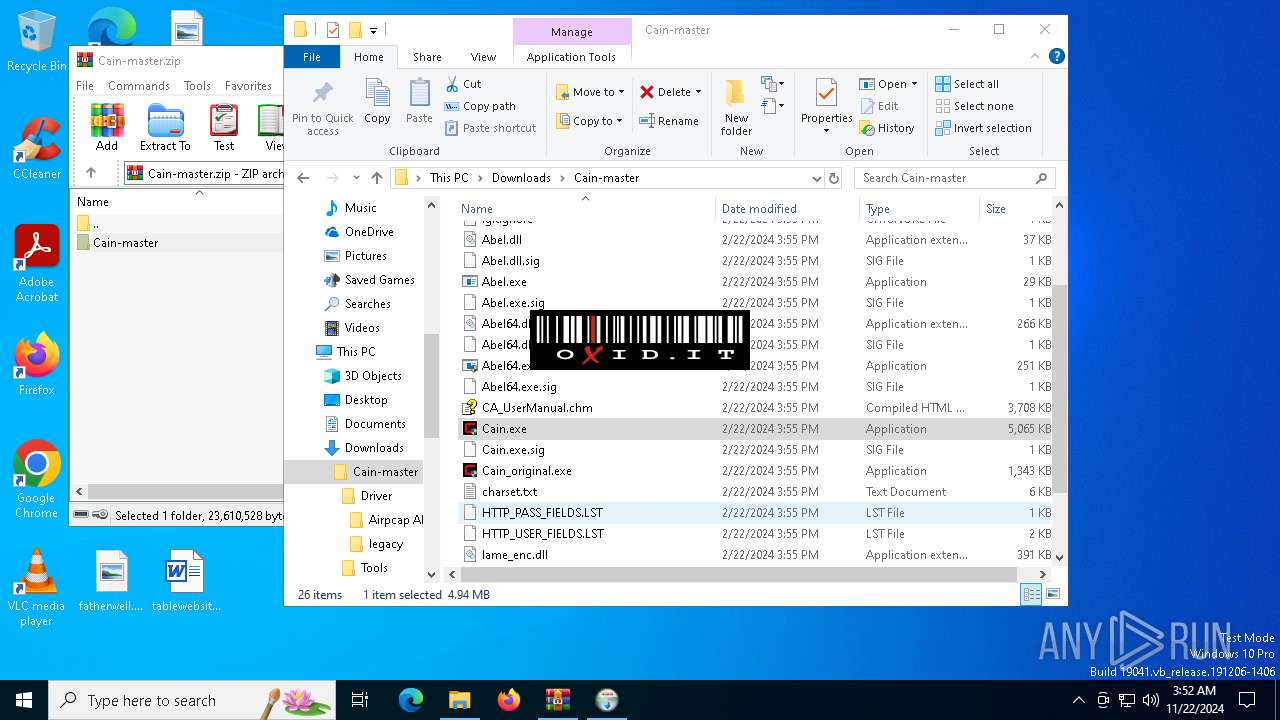Open Quick Access Toolbar customize dropdown

tap(374, 30)
